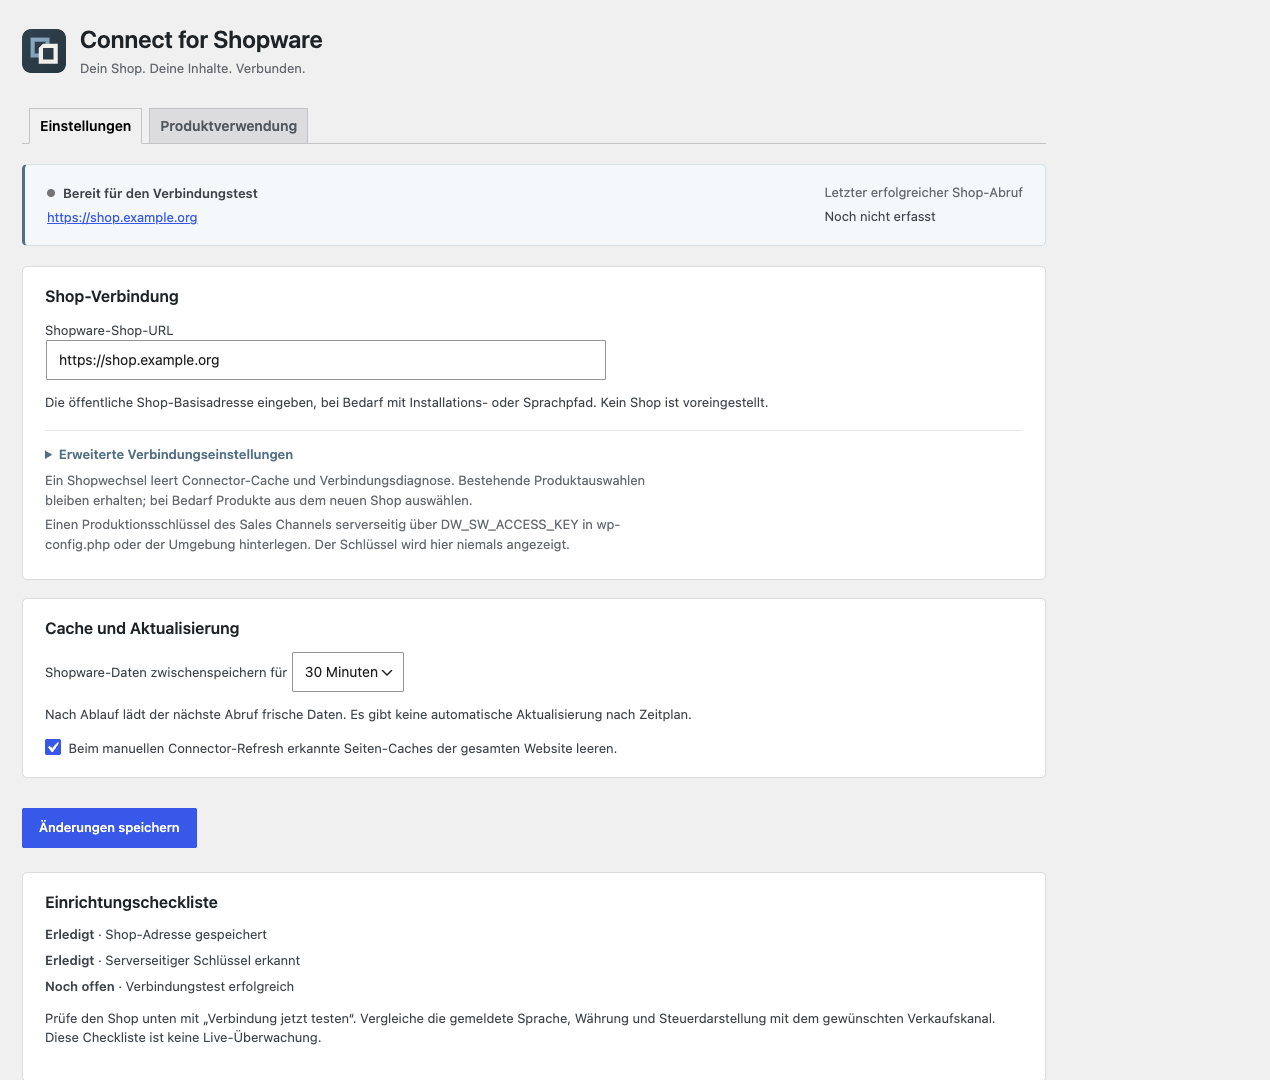
Task: Focus the Shopware-Shop-URL input field
Action: pos(326,360)
